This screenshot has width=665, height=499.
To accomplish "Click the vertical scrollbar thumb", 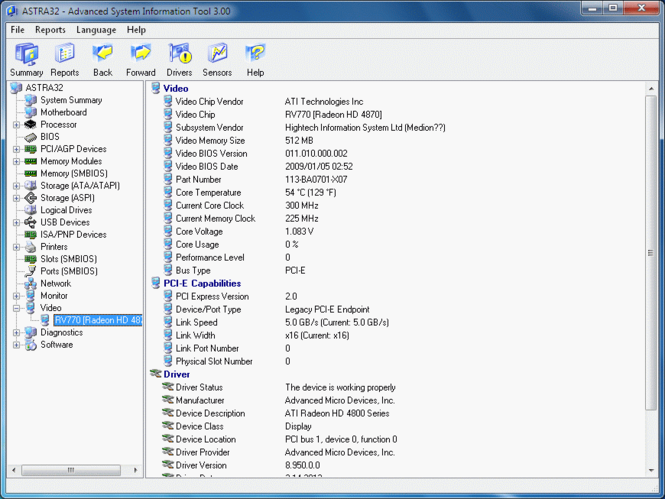I will [x=651, y=253].
